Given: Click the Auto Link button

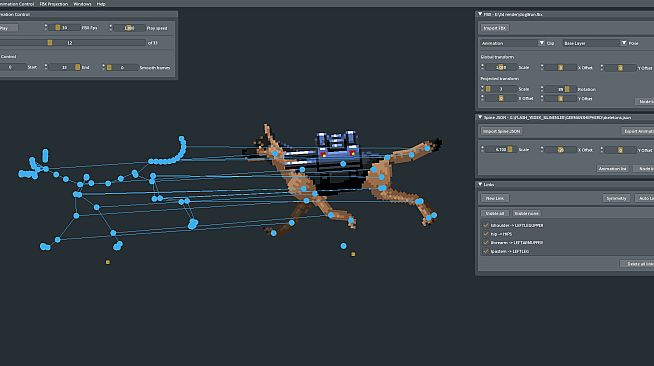Looking at the screenshot, I should (645, 198).
